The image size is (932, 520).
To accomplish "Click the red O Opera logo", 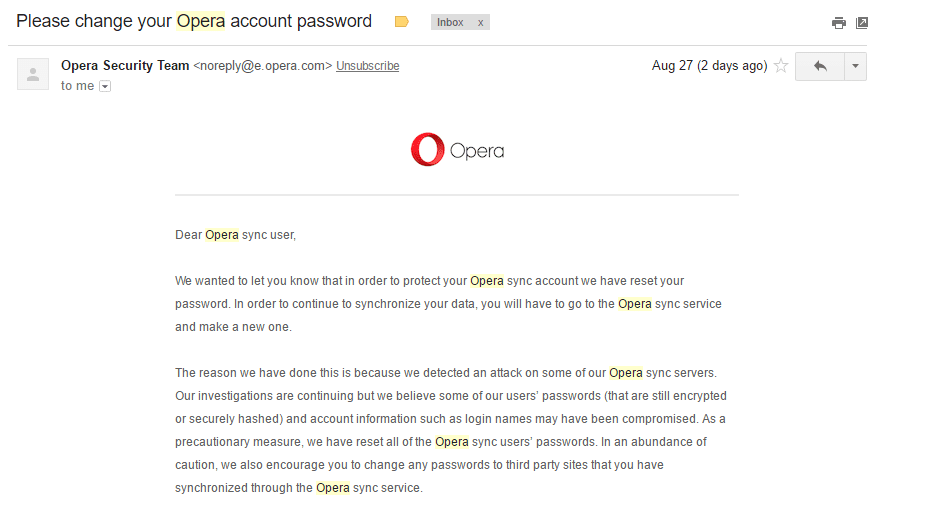I will point(427,149).
